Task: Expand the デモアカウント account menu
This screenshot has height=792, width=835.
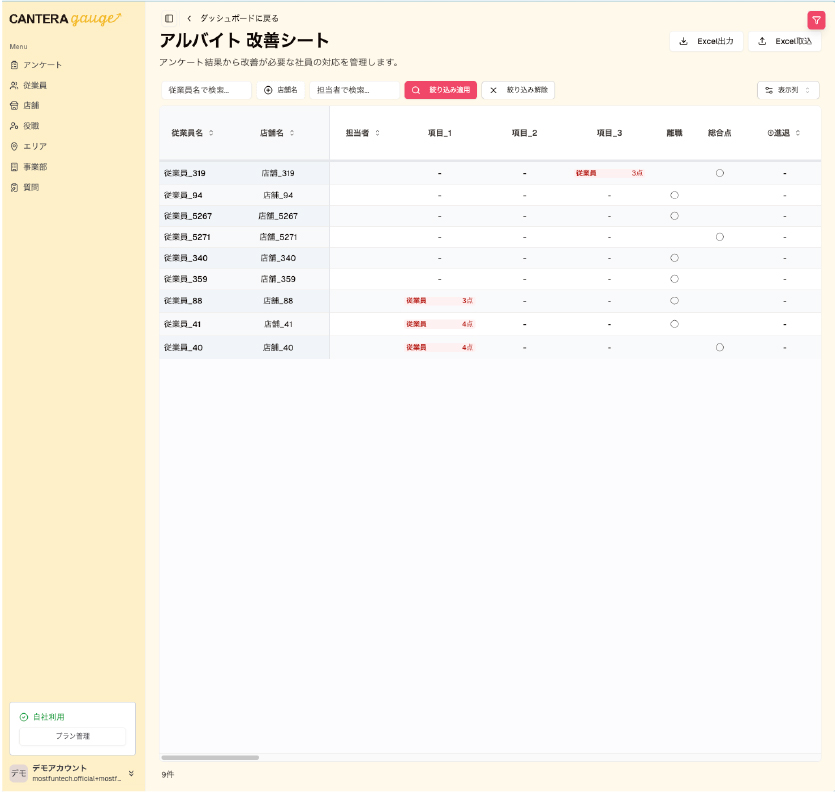Action: pos(131,772)
